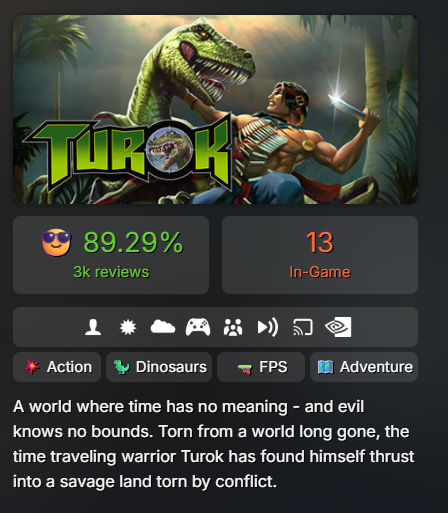
Task: Click the audio speaker waves icon
Action: pos(268,327)
